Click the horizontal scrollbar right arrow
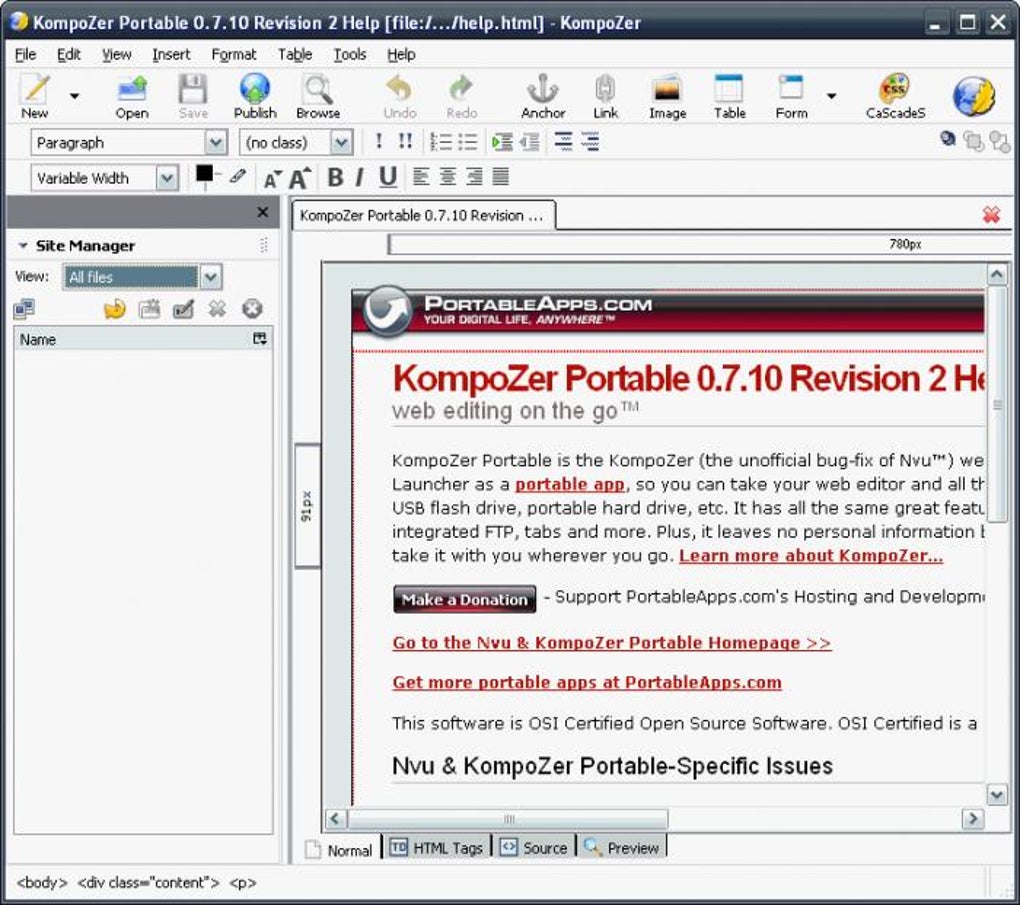1020x905 pixels. click(973, 818)
